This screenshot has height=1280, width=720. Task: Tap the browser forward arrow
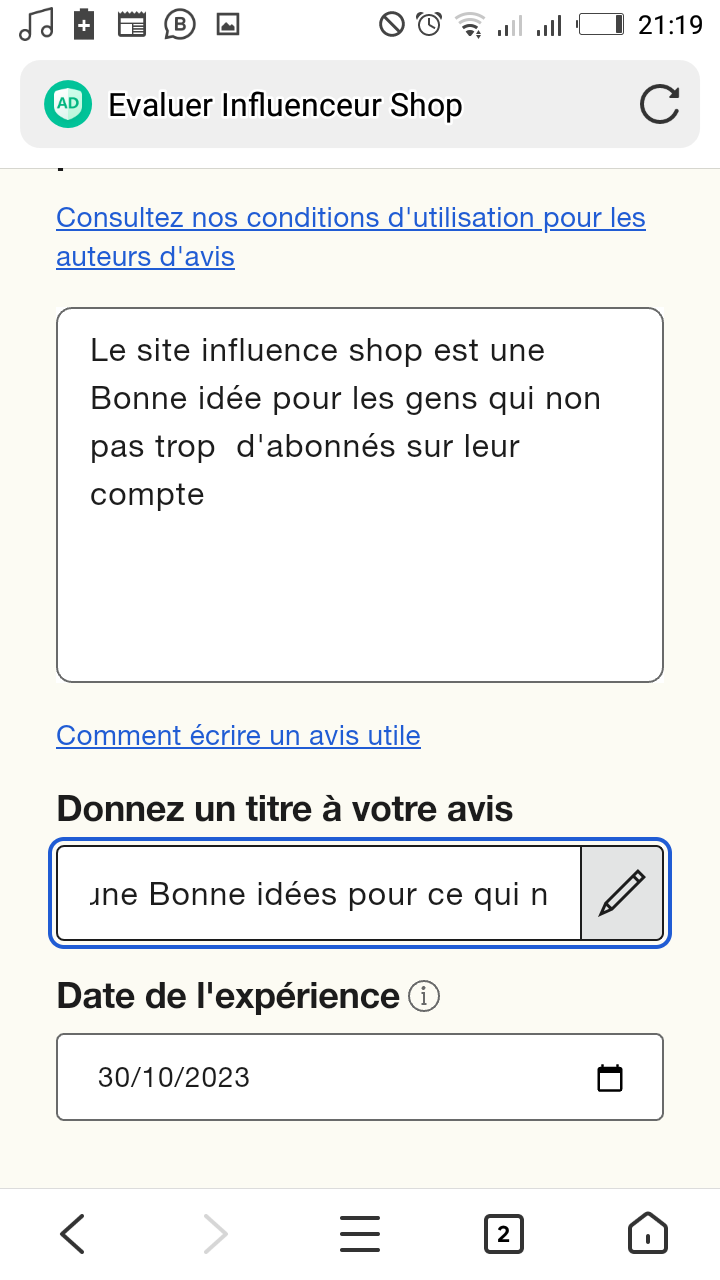[216, 1233]
